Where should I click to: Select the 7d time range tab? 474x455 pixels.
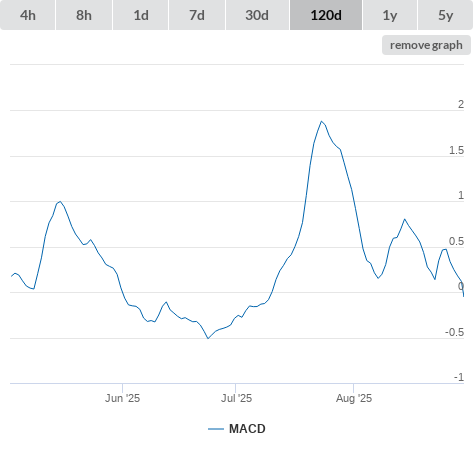[x=197, y=15]
